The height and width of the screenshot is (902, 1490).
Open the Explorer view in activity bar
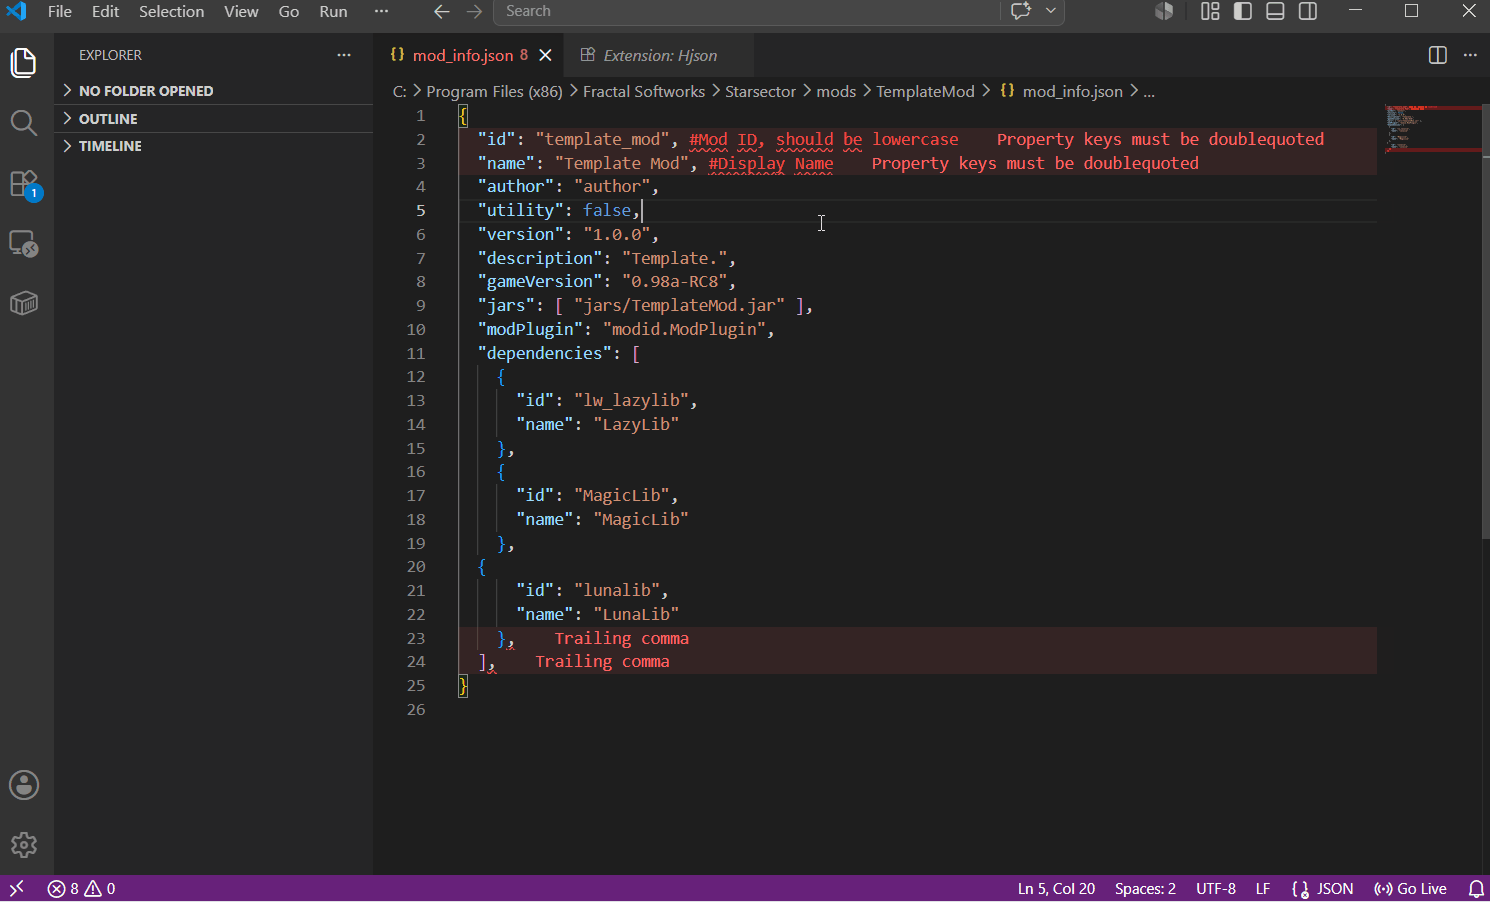tap(23, 63)
